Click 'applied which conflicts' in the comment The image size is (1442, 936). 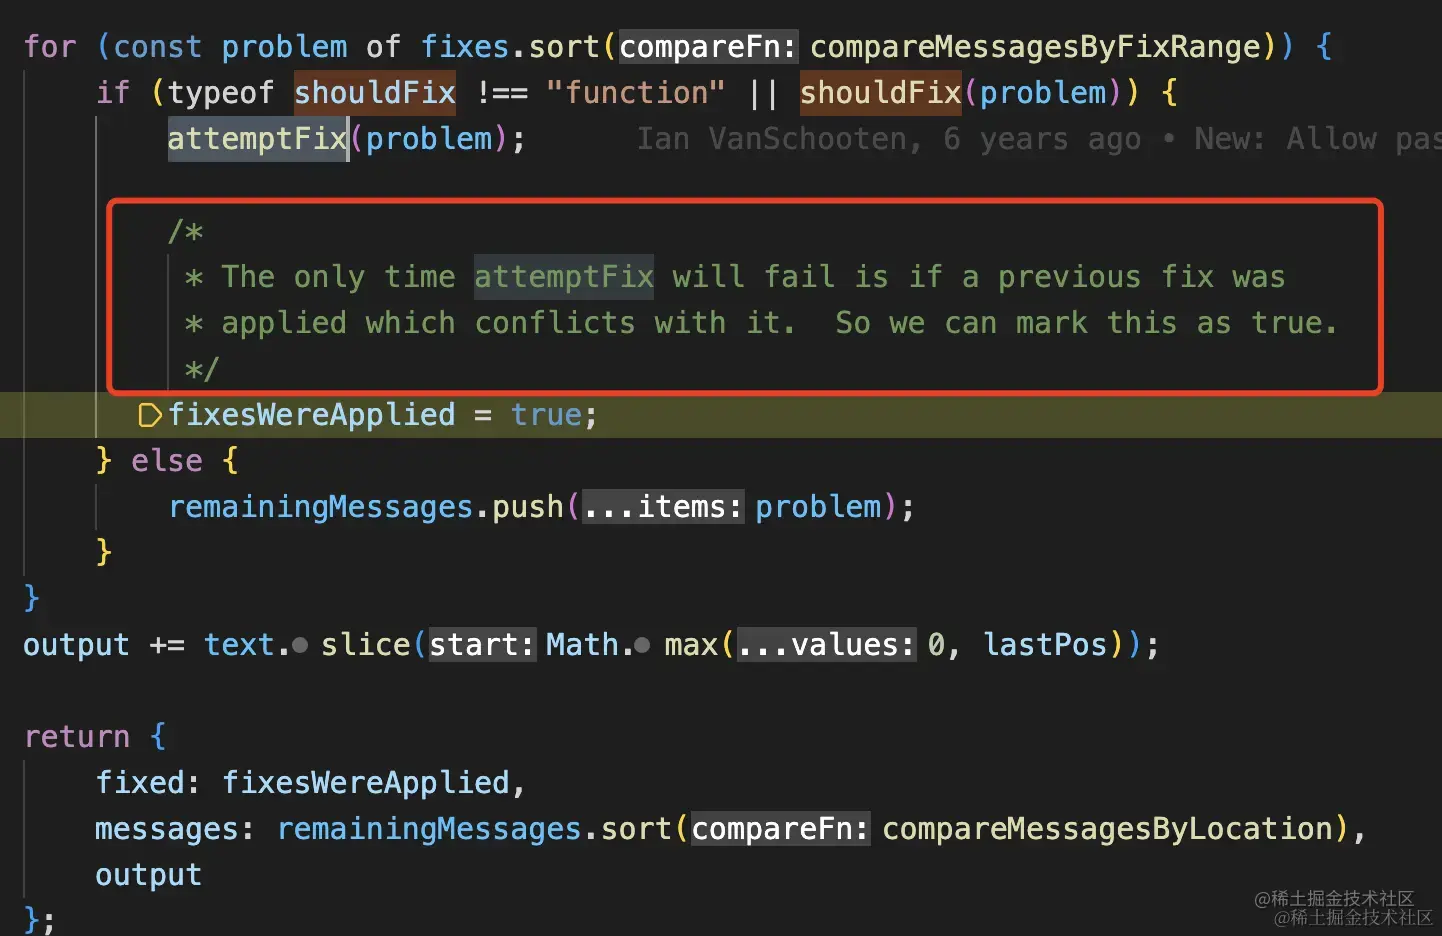click(428, 323)
